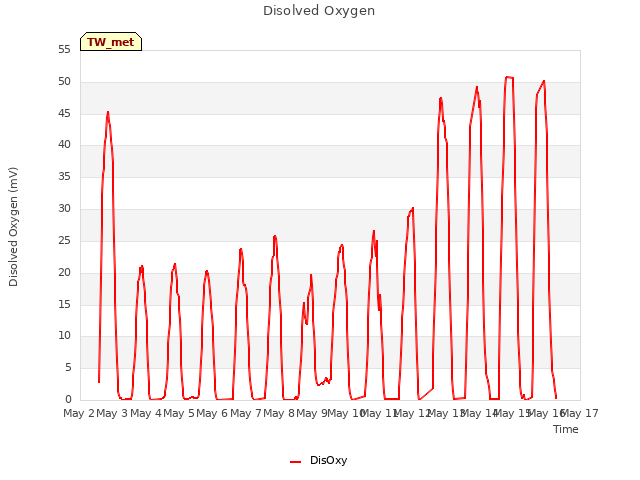Click the y-axis value 20
Screen dimensions: 640x480
64,273
